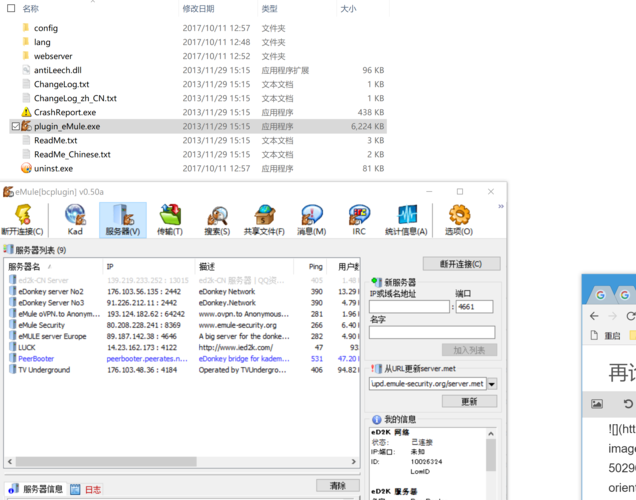This screenshot has height=500, width=636.
Task: Open the Transfers toolbar icon 传输(T)
Action: [x=170, y=219]
